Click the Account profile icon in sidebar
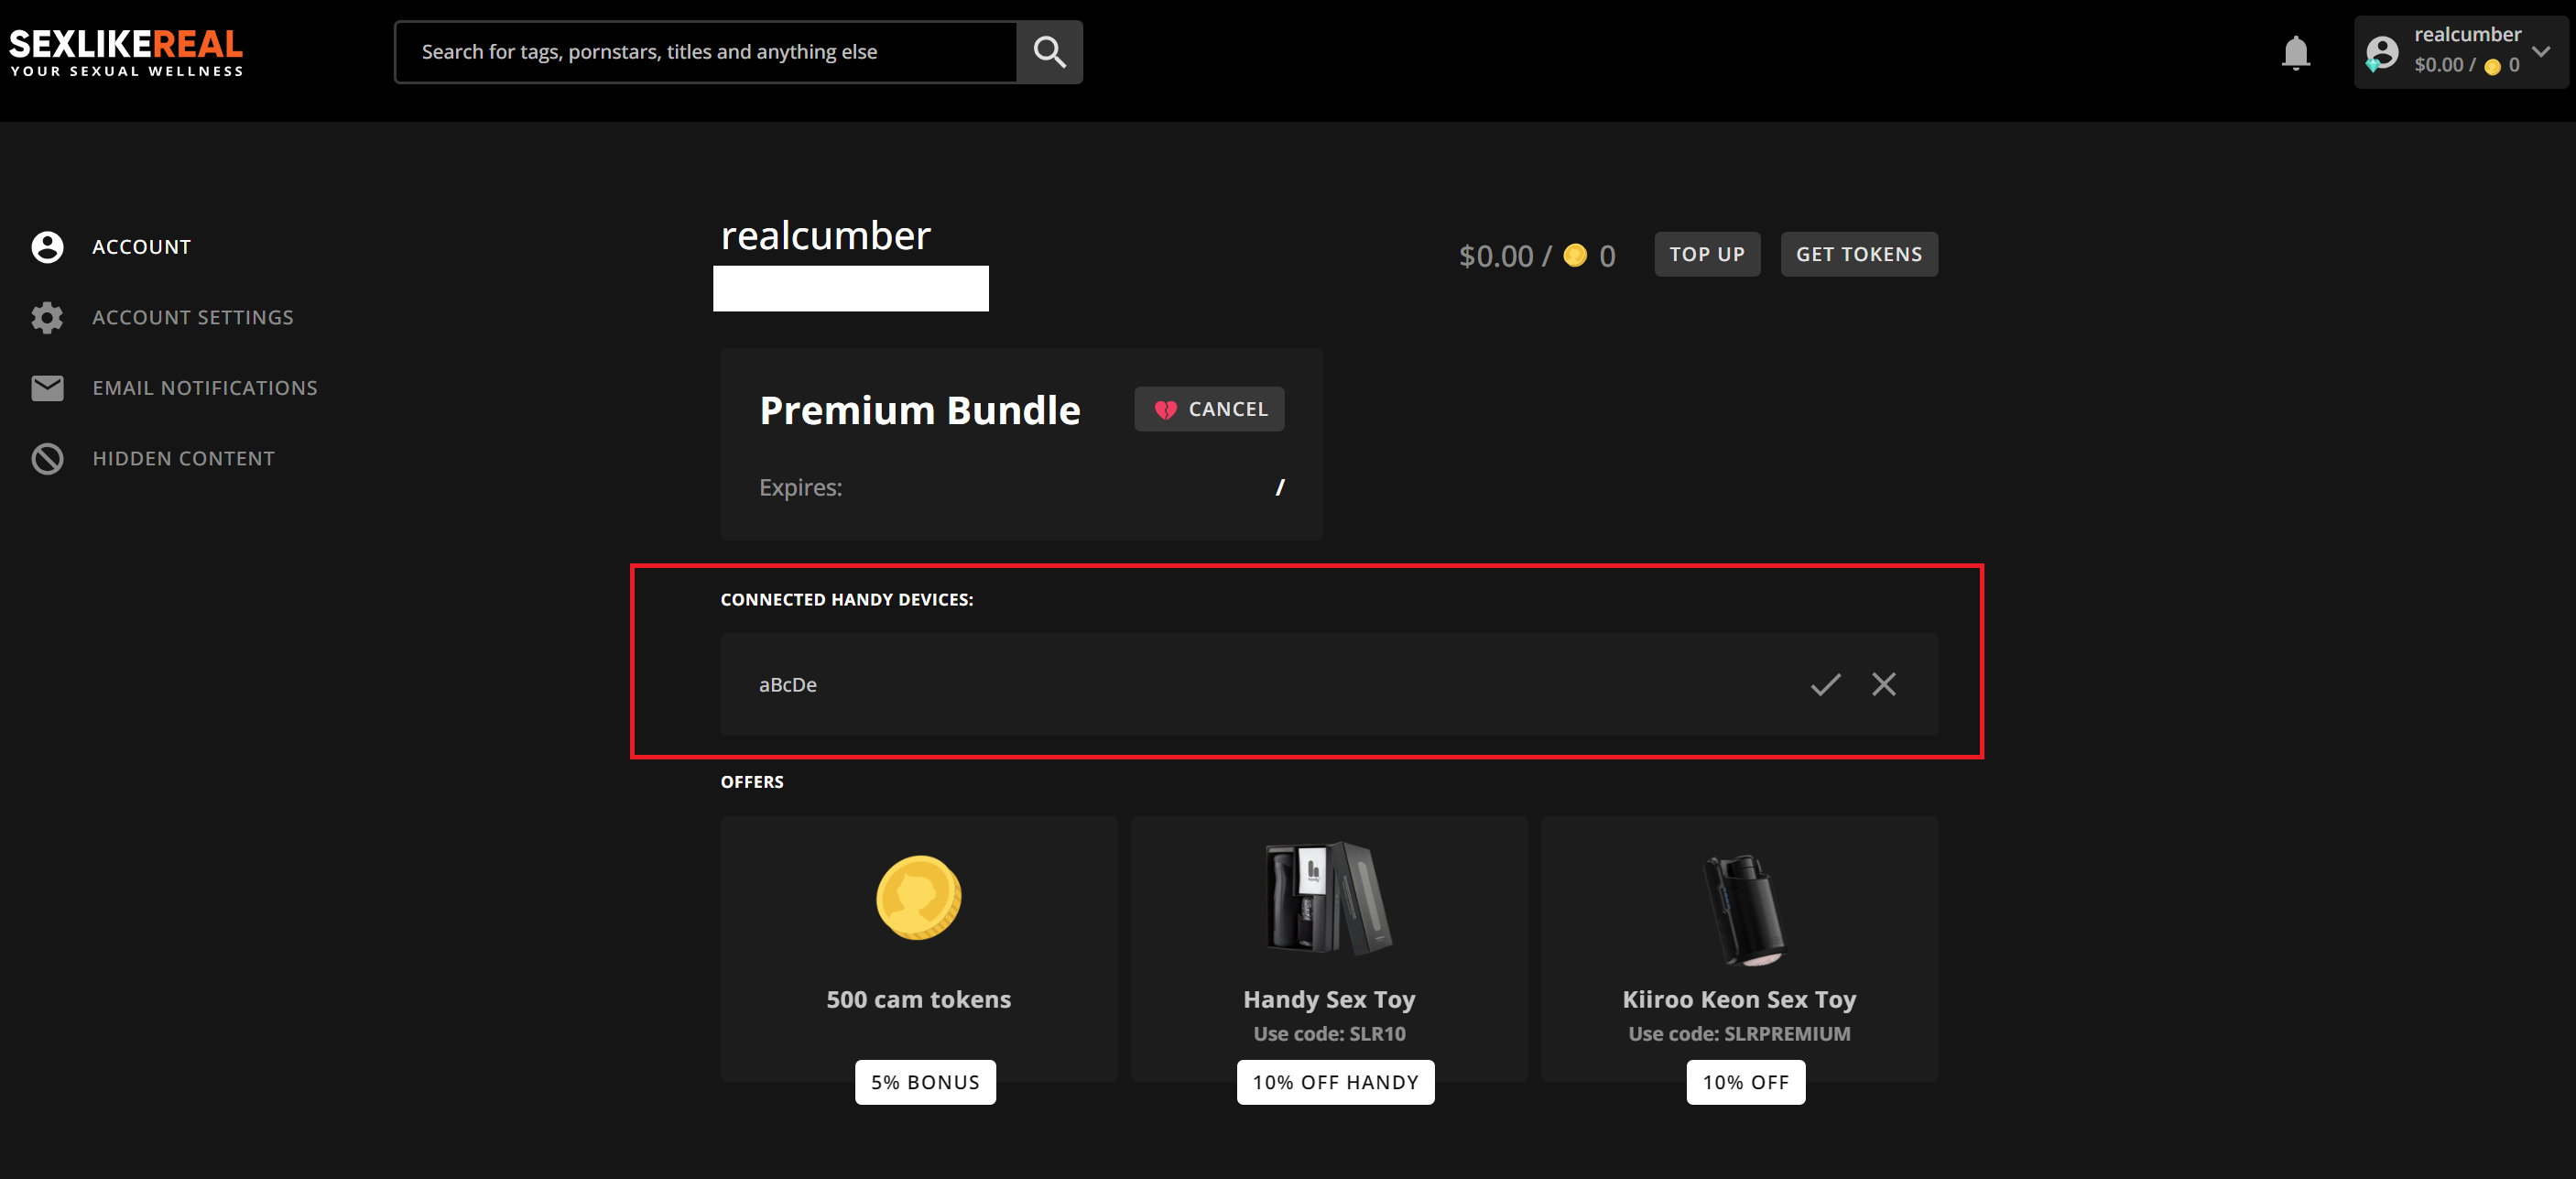The image size is (2576, 1179). point(47,247)
